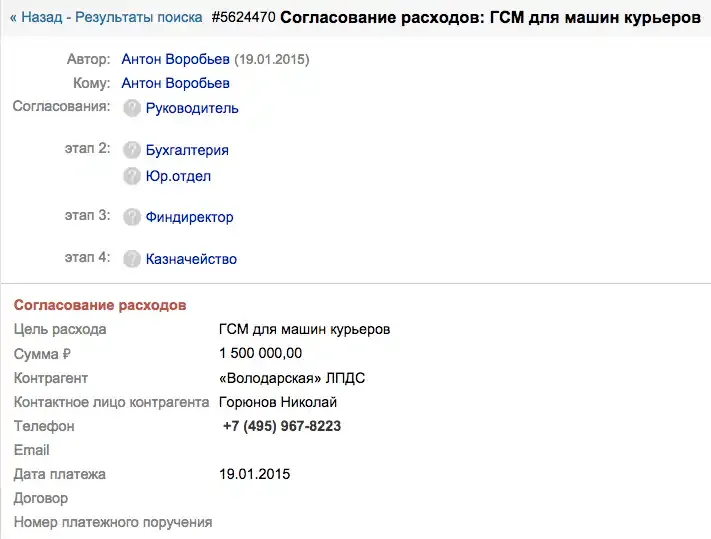The width and height of the screenshot is (711, 539).
Task: Open the Руководитель approver link
Action: coord(192,108)
